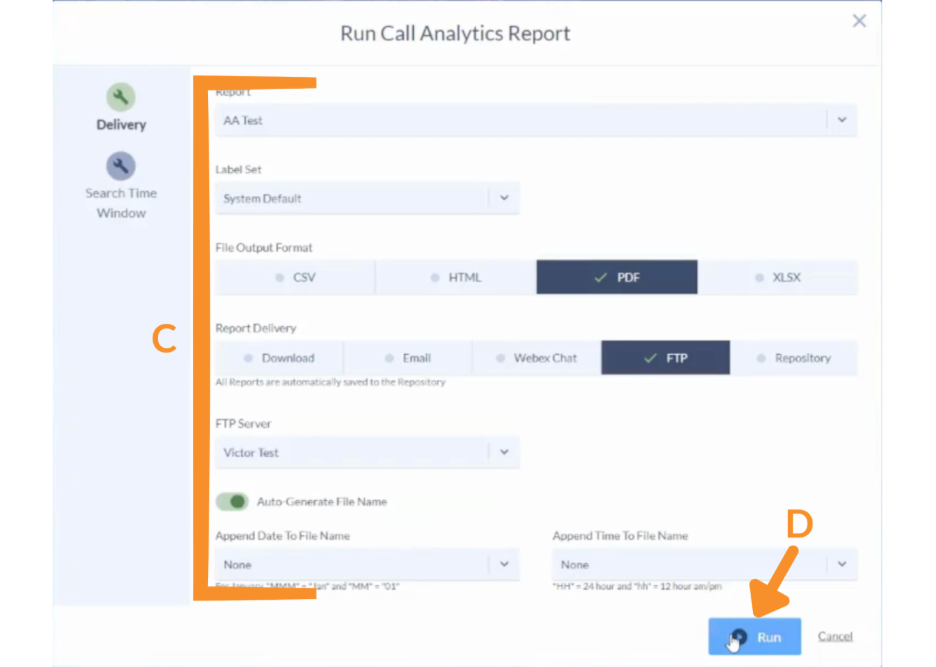
Task: Pick Webex Chat delivery option
Action: click(x=537, y=358)
